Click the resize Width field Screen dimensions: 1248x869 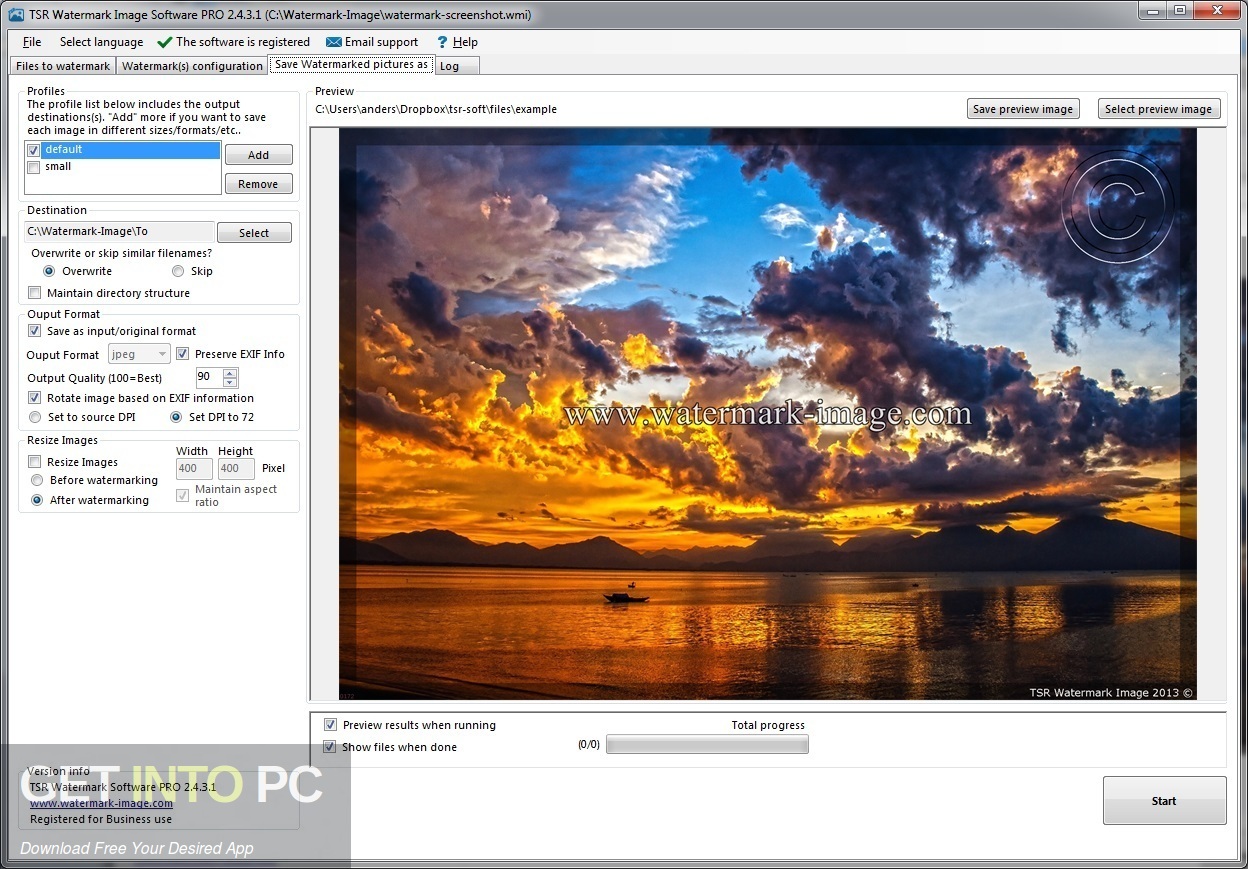click(x=194, y=468)
